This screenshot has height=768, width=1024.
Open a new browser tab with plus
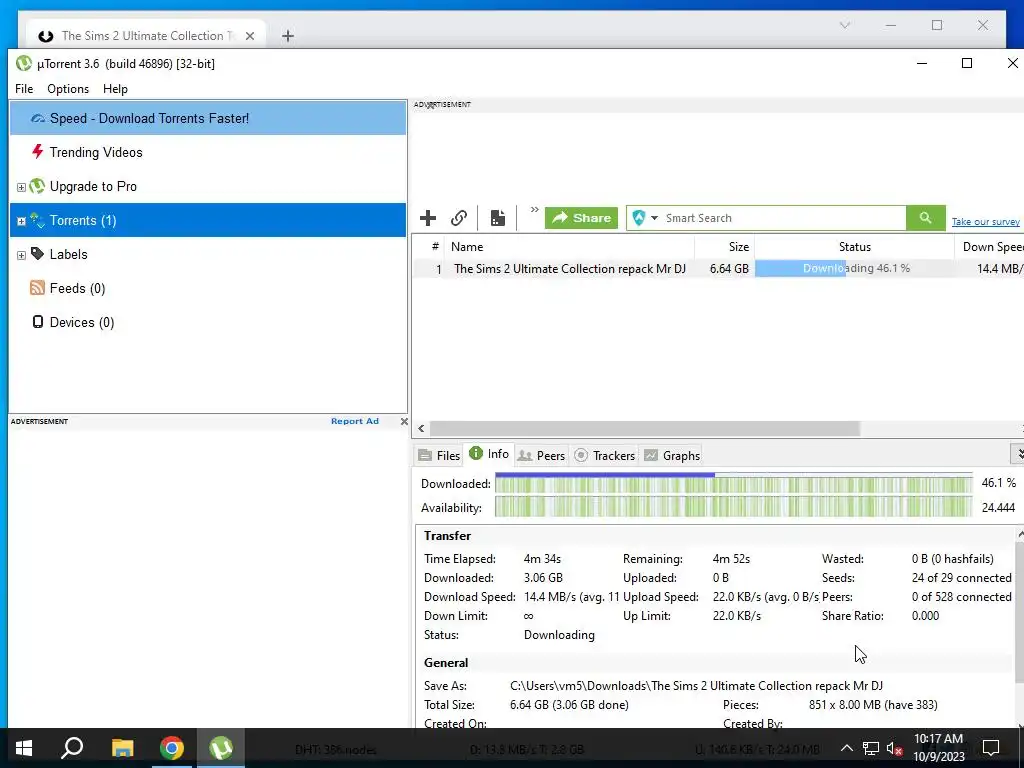pyautogui.click(x=288, y=36)
